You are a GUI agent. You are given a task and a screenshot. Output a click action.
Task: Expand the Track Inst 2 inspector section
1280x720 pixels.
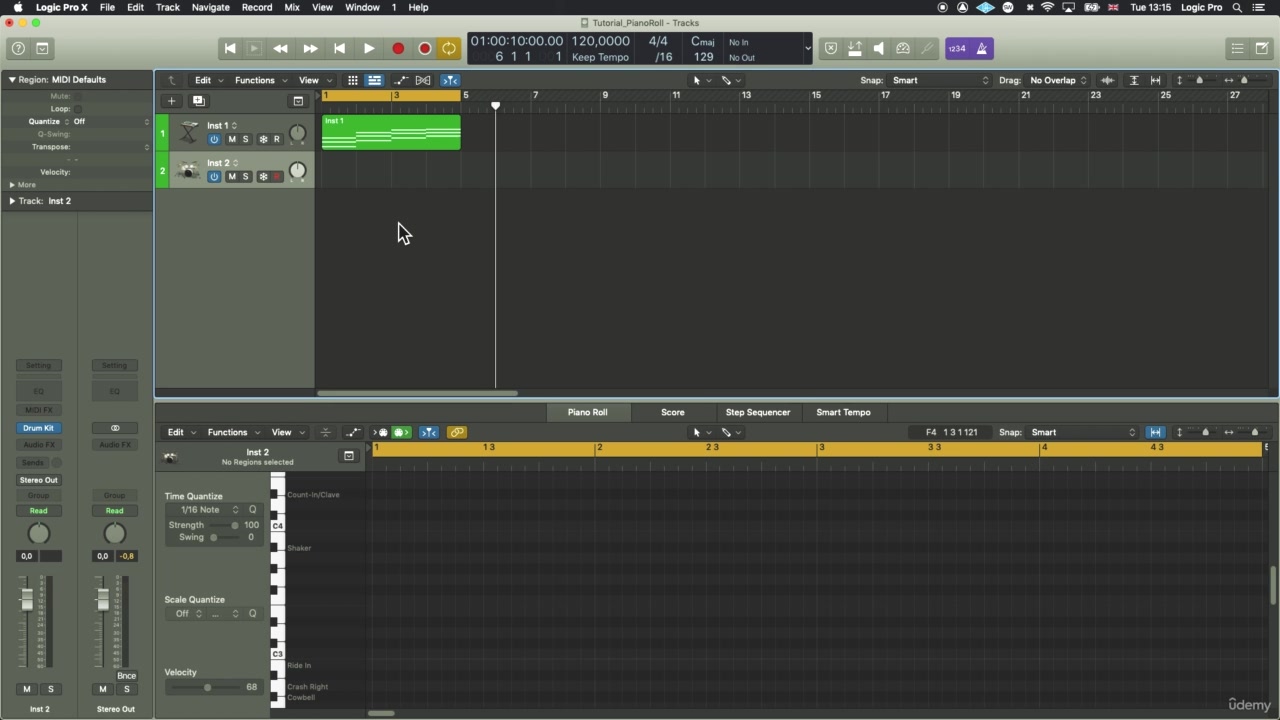coord(12,201)
